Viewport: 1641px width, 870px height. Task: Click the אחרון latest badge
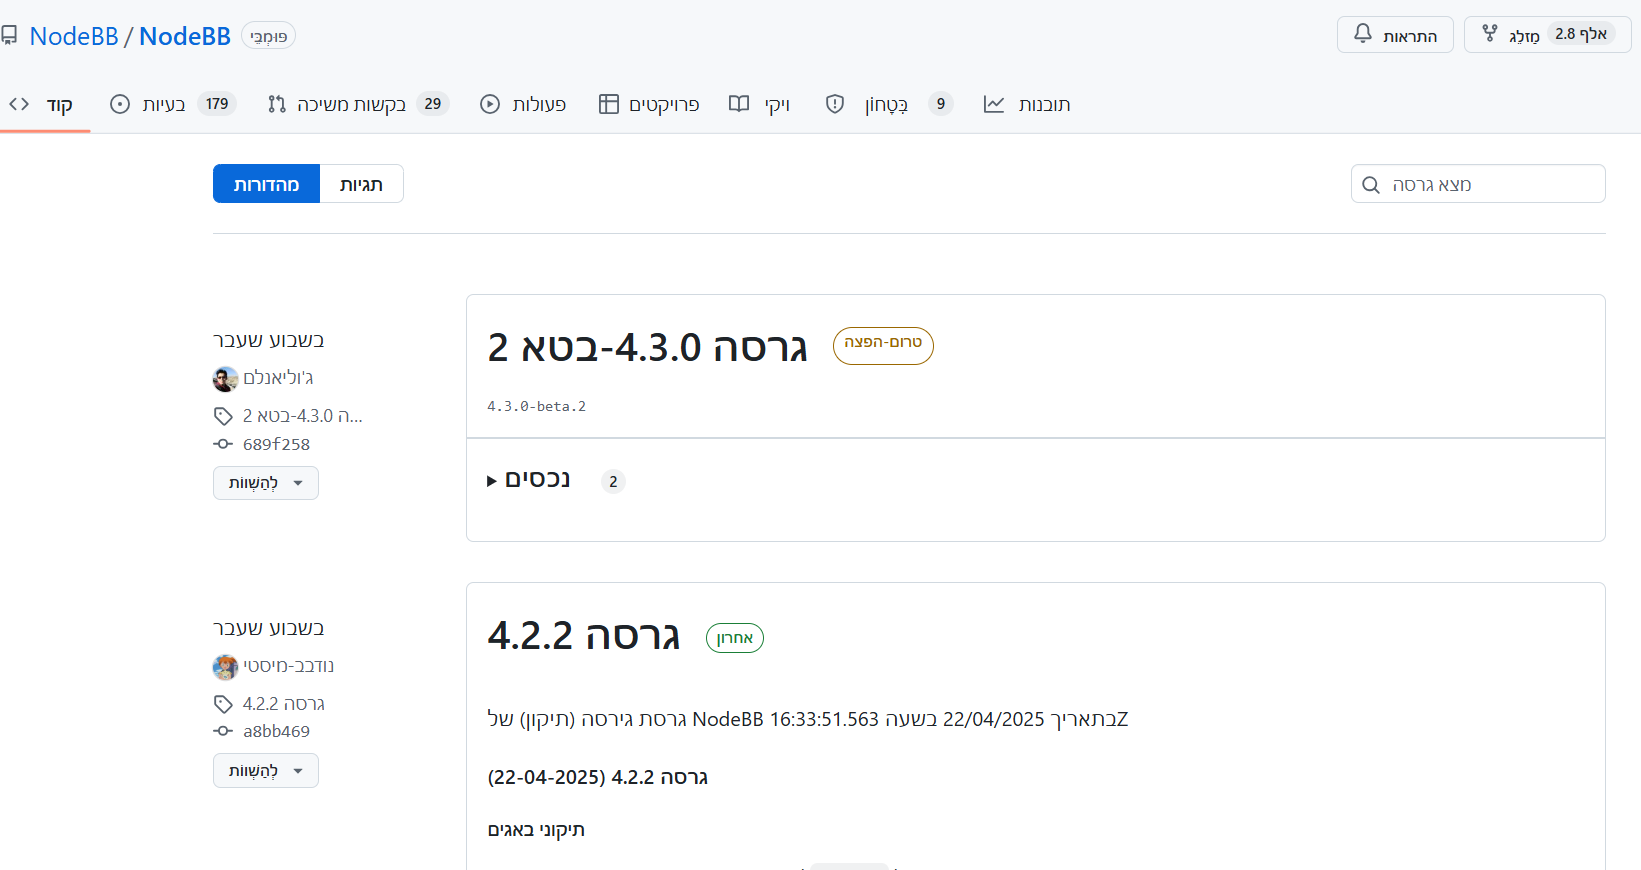(x=735, y=638)
